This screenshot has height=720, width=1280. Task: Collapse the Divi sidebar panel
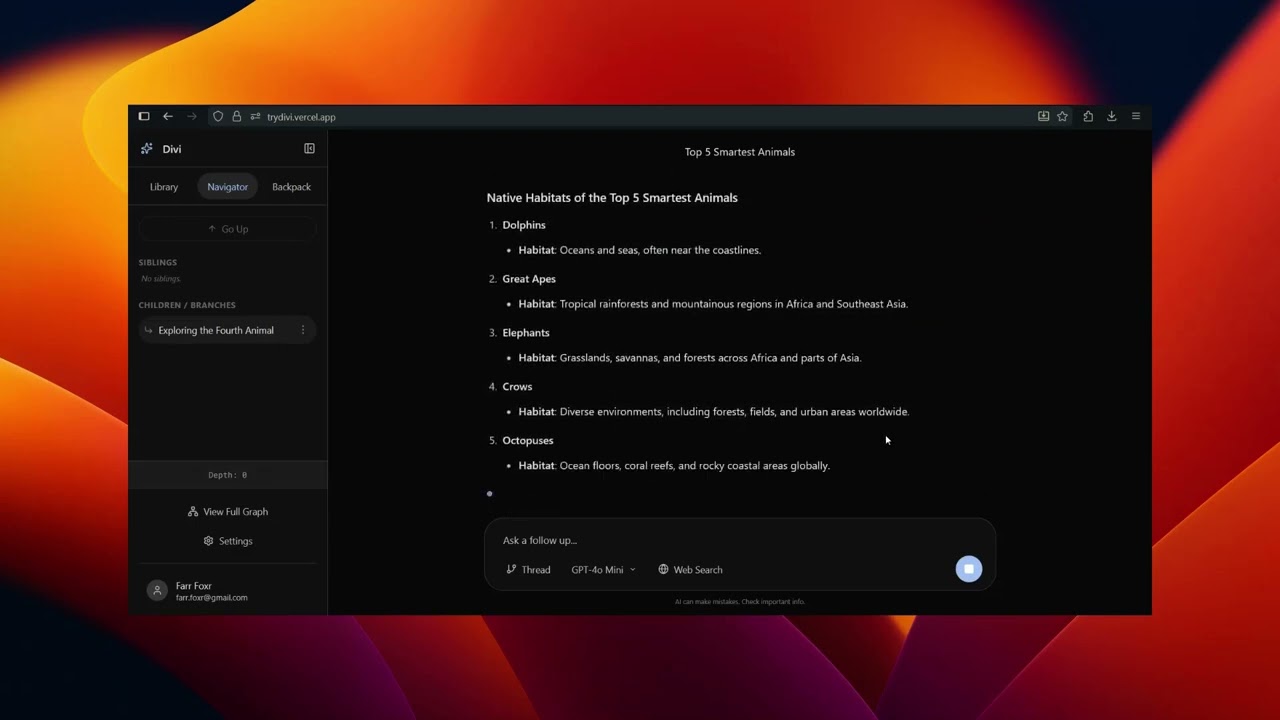pos(309,149)
